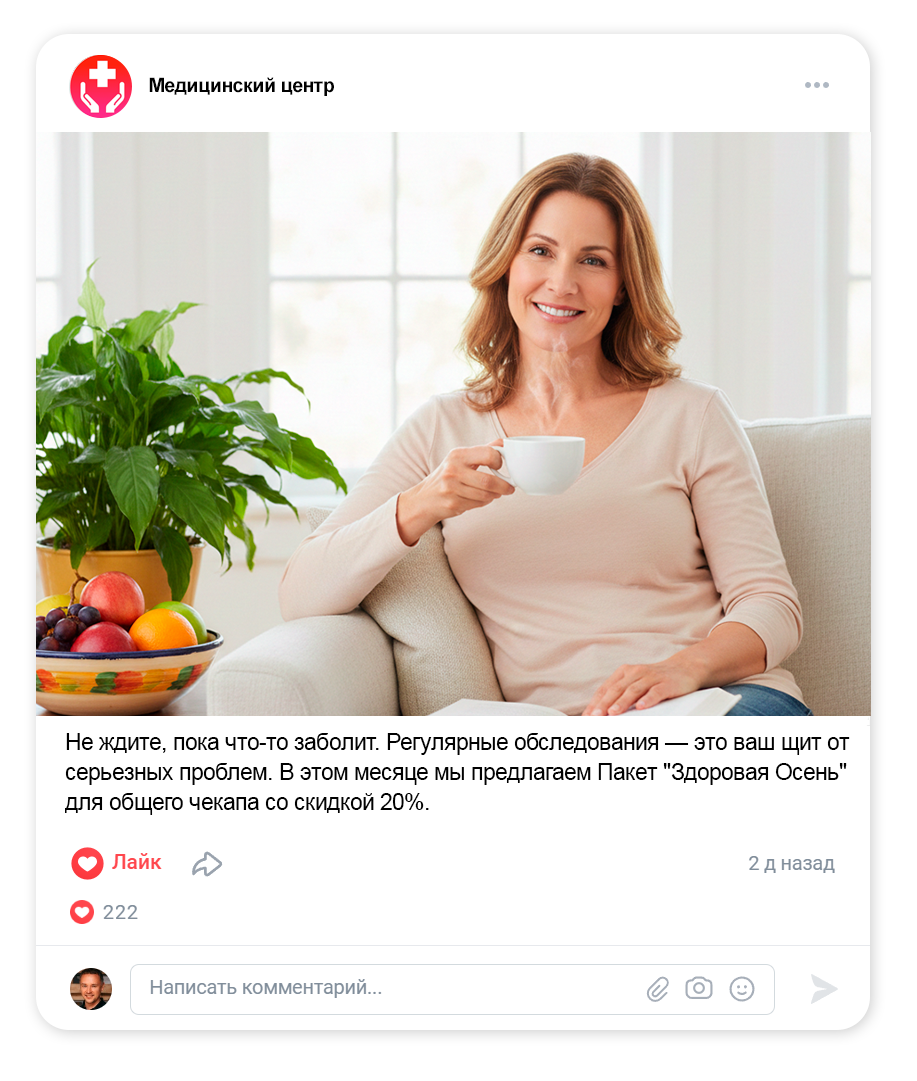Screen dimensions: 917x1081
Task: Focus the Написать комментарий input field
Action: tap(452, 989)
